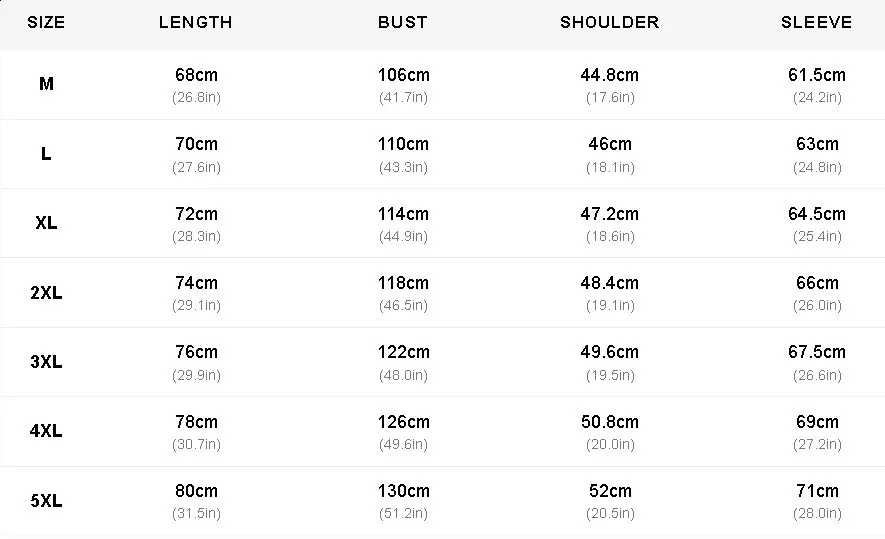Click the 110cm bust value for L
This screenshot has height=539, width=885.
click(x=403, y=144)
